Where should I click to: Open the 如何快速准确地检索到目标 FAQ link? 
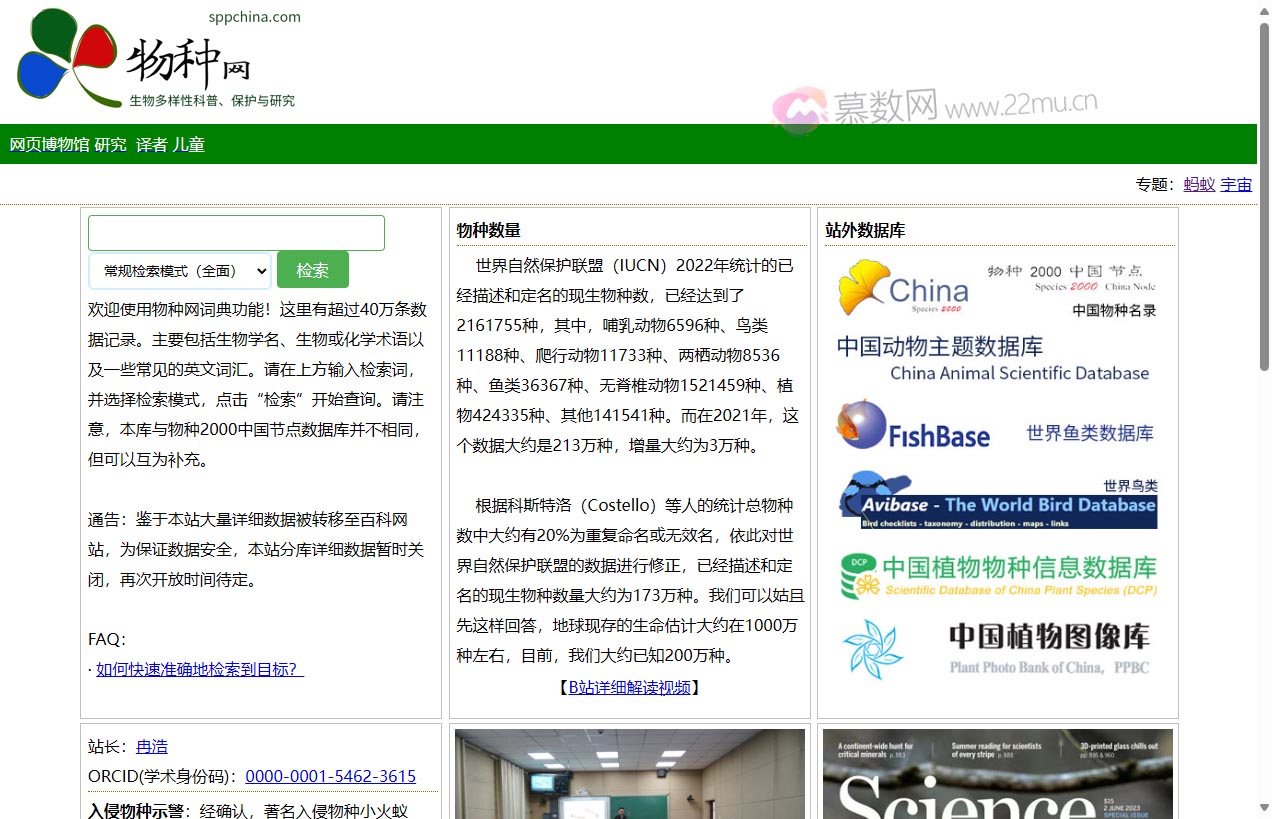(x=200, y=669)
